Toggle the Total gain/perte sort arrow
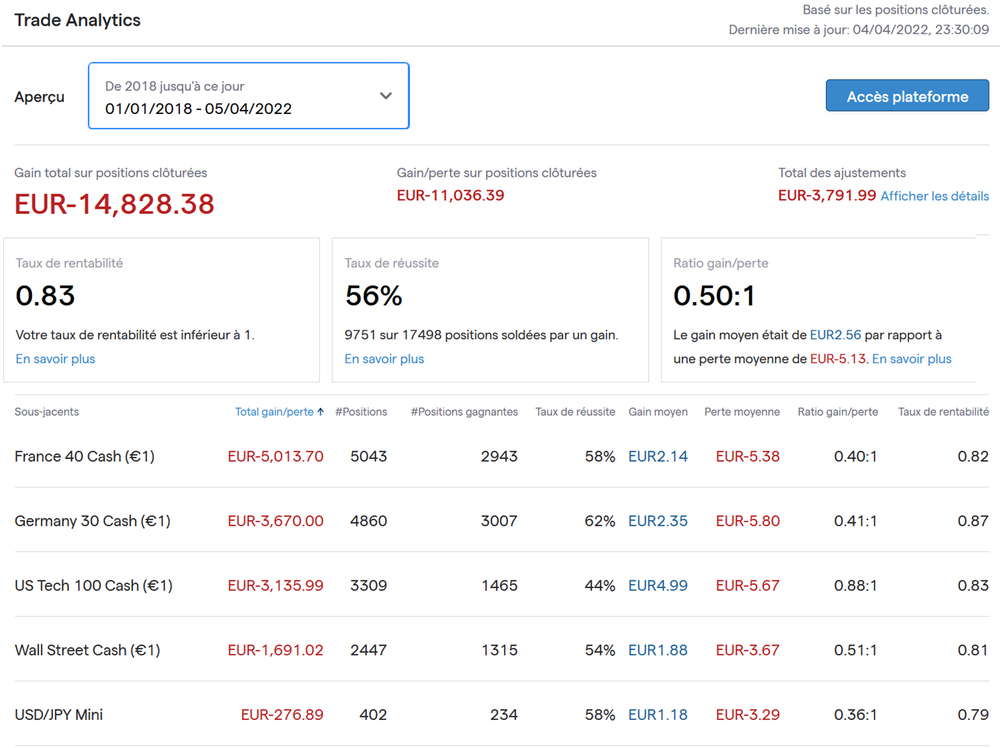 (x=320, y=412)
